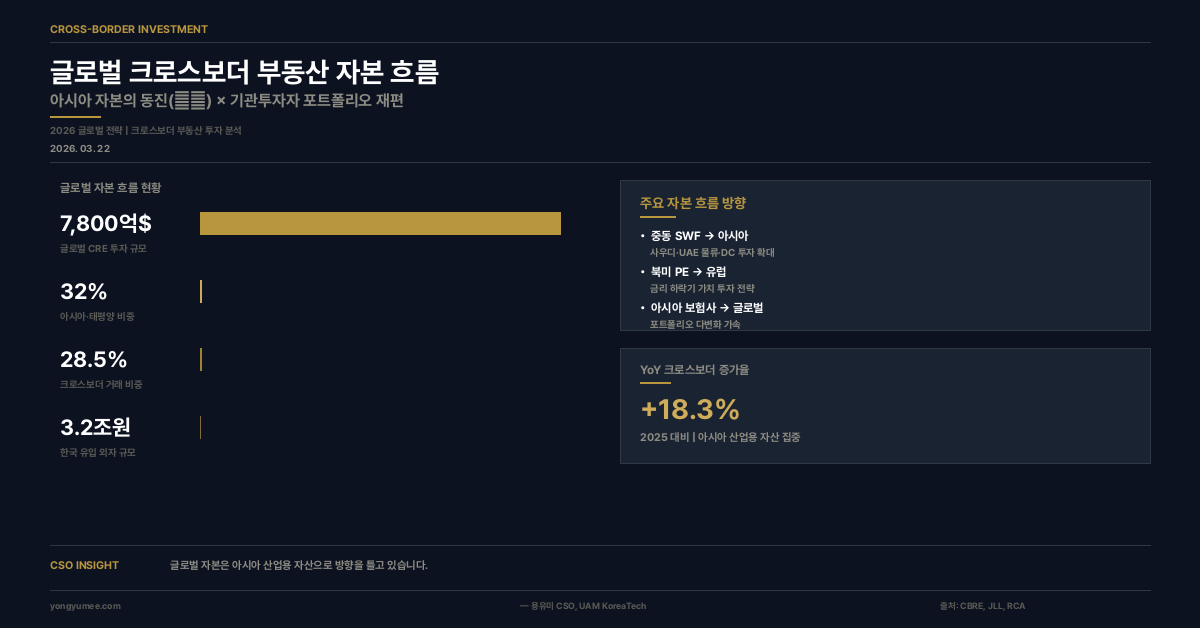Click the +18.3% growth figure
The width and height of the screenshot is (1200, 628).
pos(690,410)
